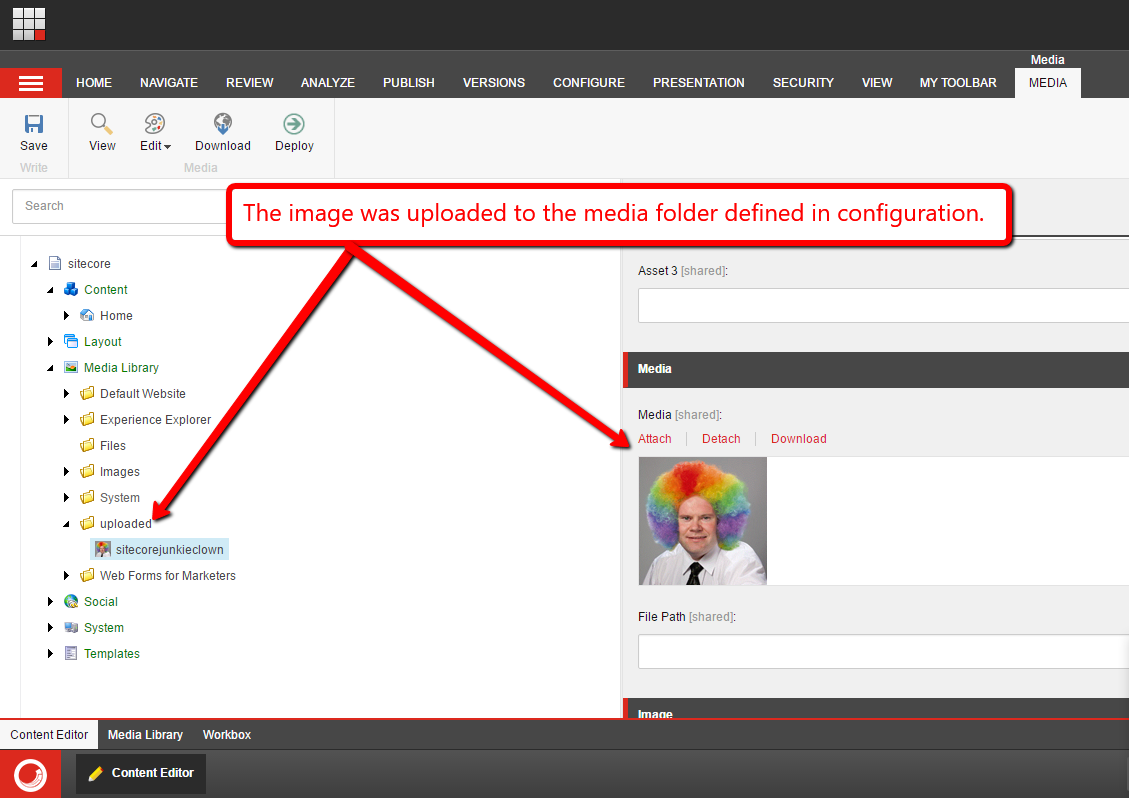The image size is (1129, 798).
Task: Switch to the Media Library bottom tab
Action: [x=145, y=735]
